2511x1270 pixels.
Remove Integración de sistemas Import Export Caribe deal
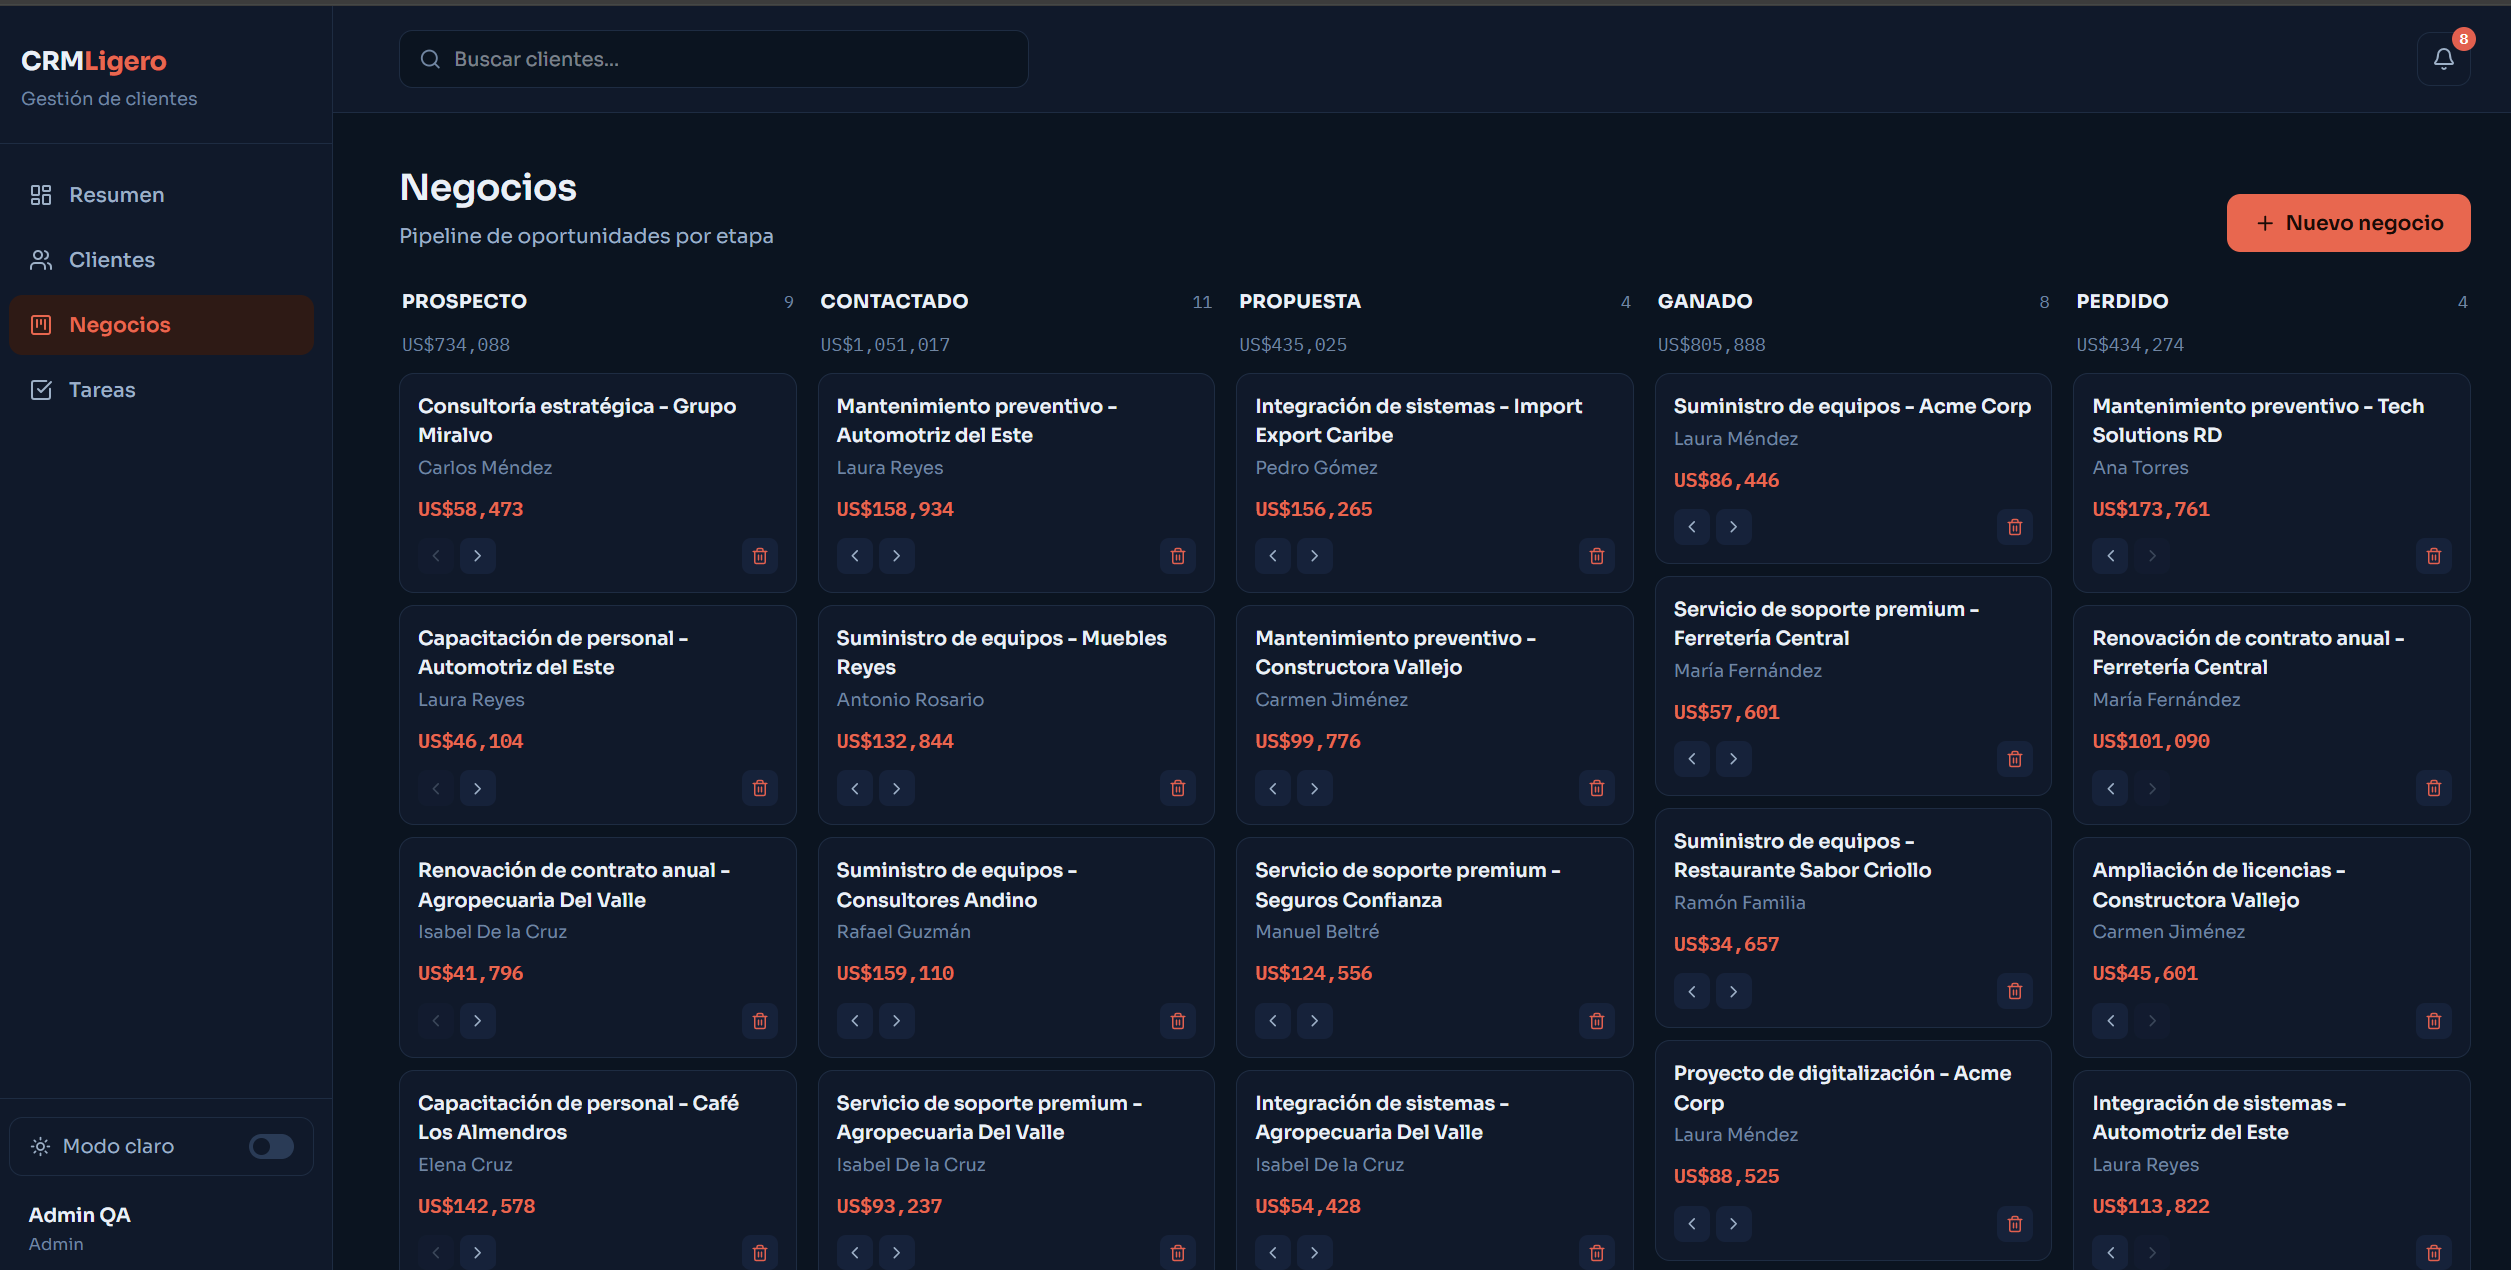click(1597, 556)
